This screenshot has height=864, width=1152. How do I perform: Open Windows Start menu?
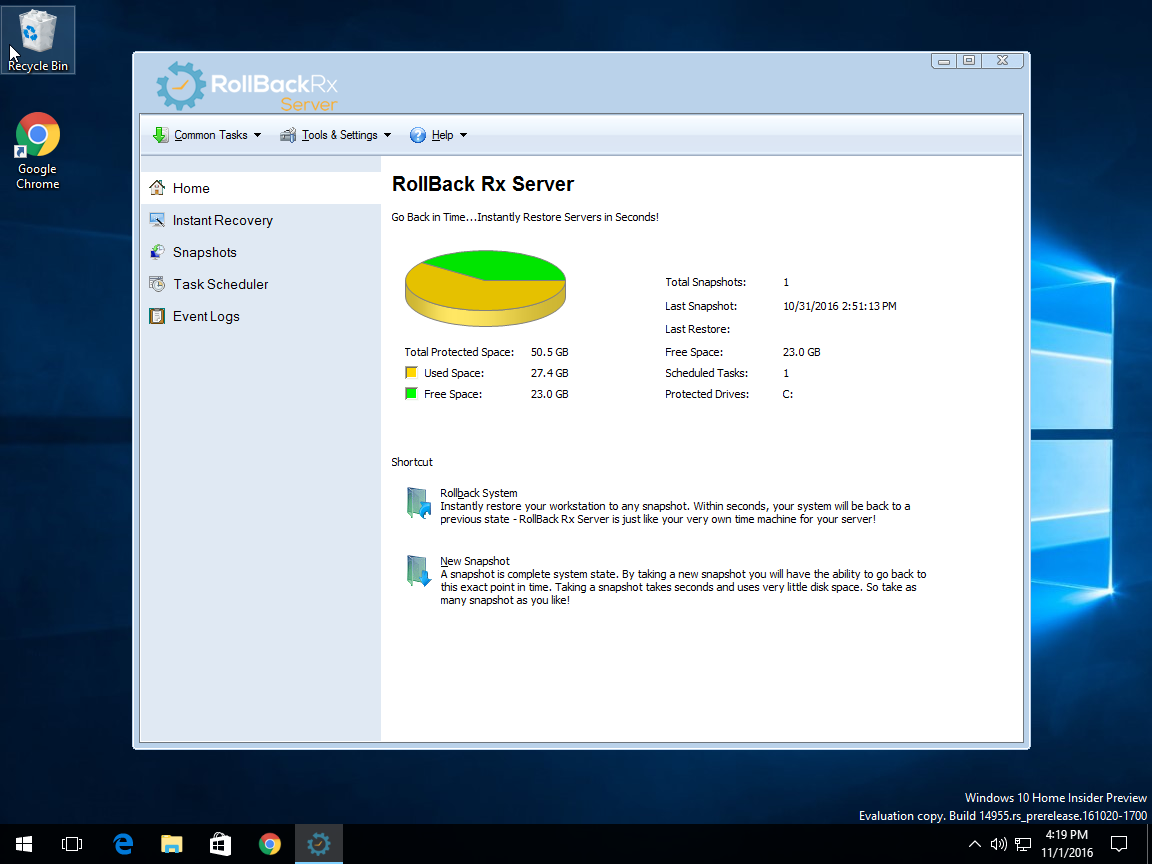click(x=24, y=844)
